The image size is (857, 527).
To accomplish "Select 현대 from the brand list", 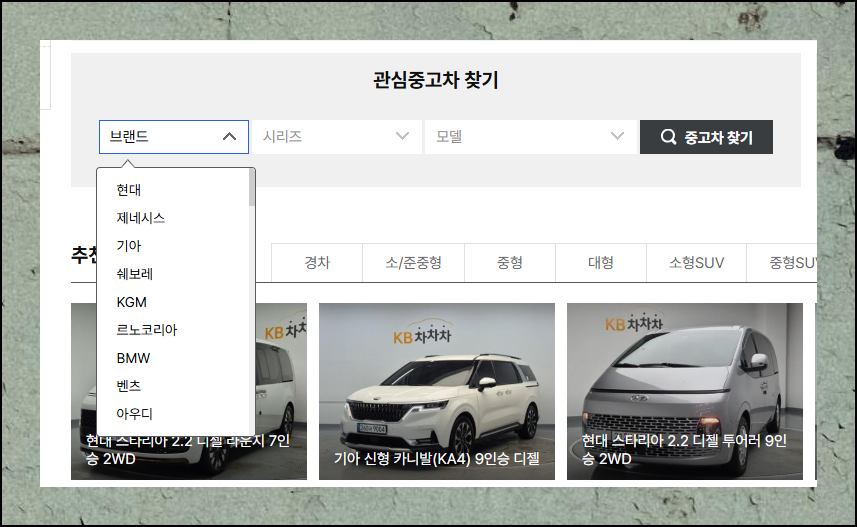I will (129, 190).
